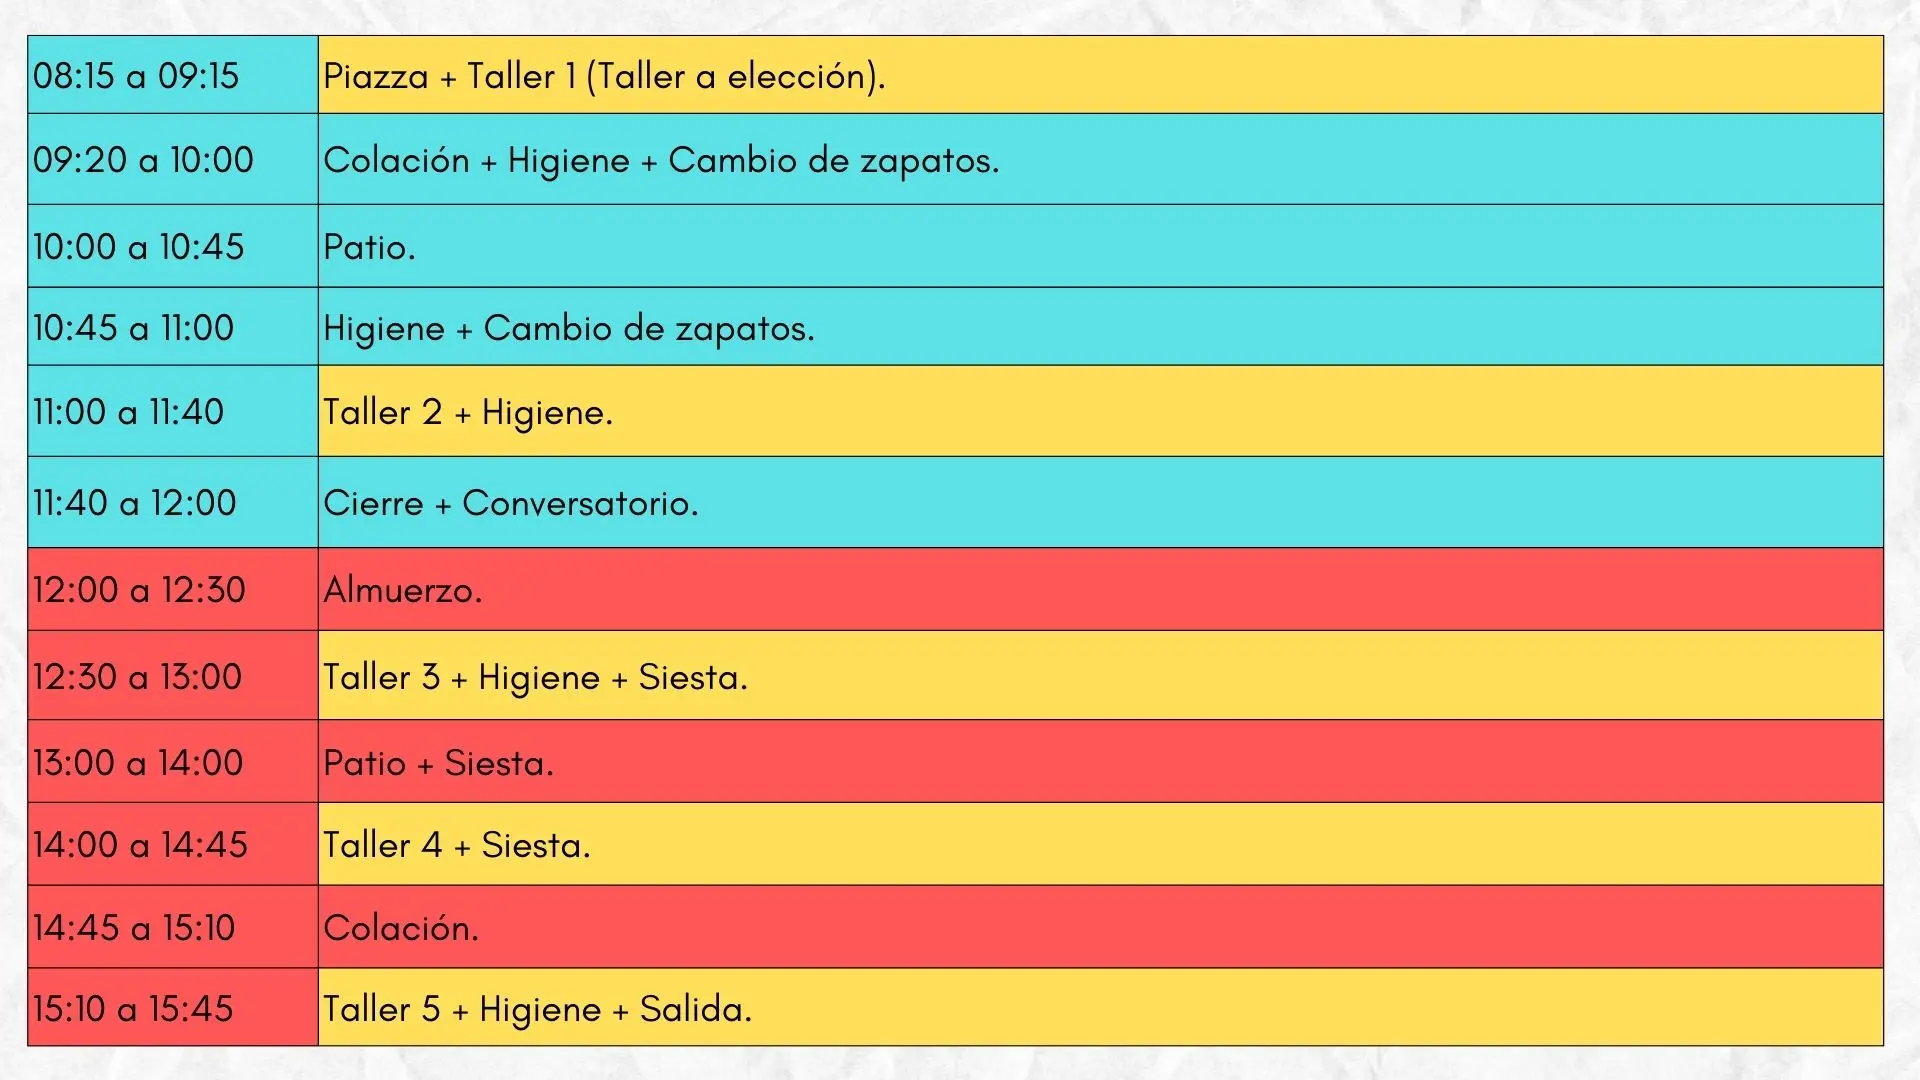Select the 09:20 a 10:00 time cell

pyautogui.click(x=173, y=159)
